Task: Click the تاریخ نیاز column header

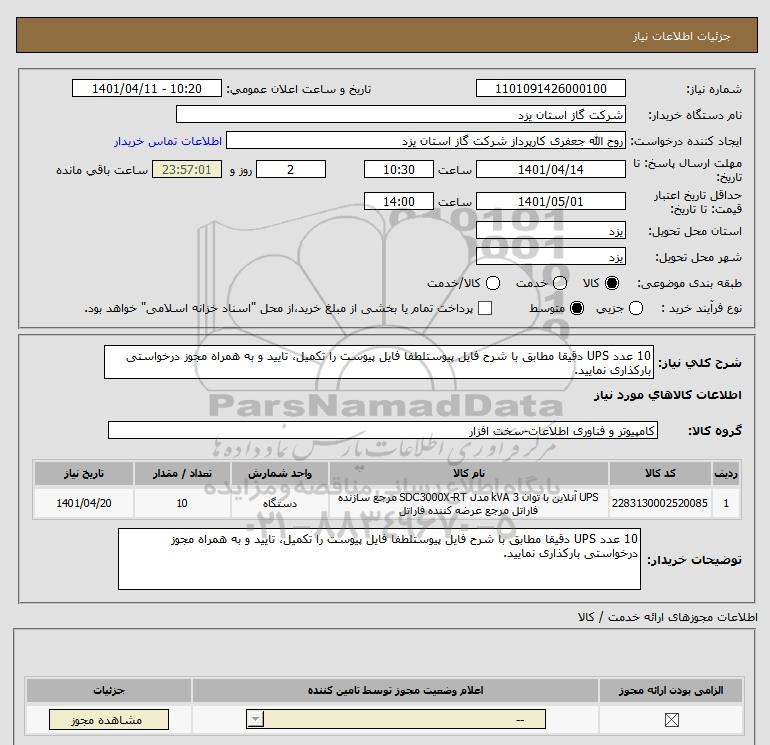Action: (x=83, y=473)
